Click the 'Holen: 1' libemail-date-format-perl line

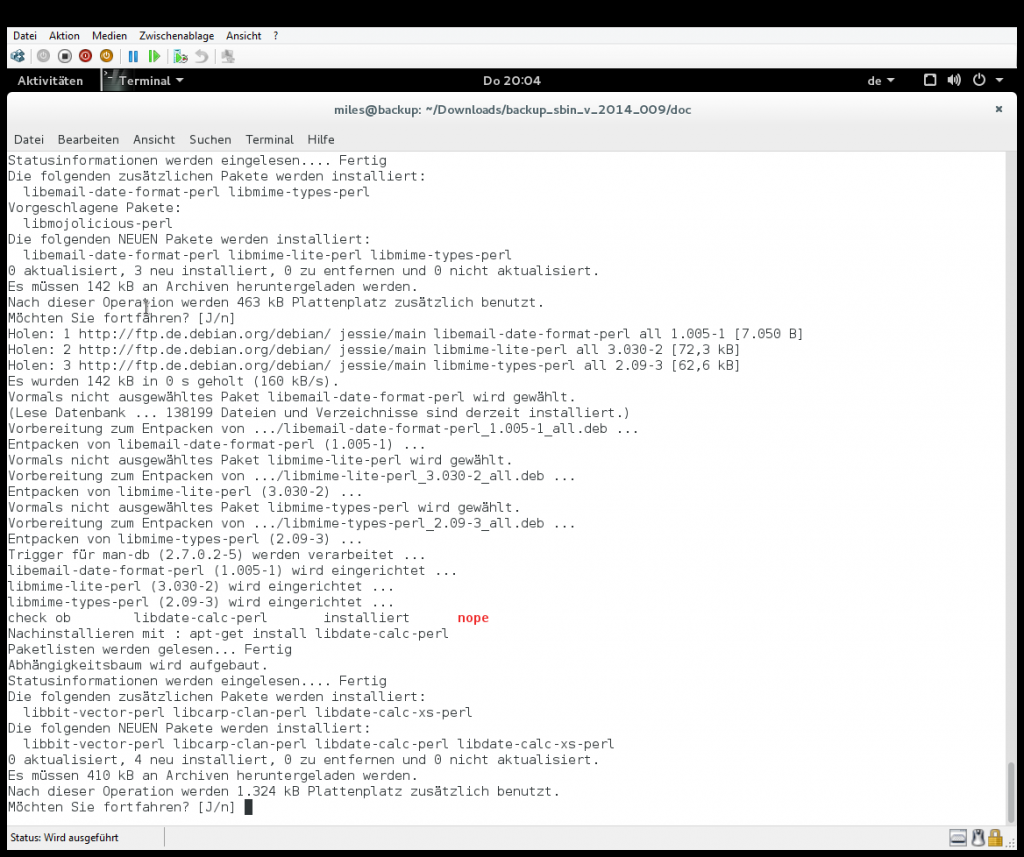tap(406, 334)
